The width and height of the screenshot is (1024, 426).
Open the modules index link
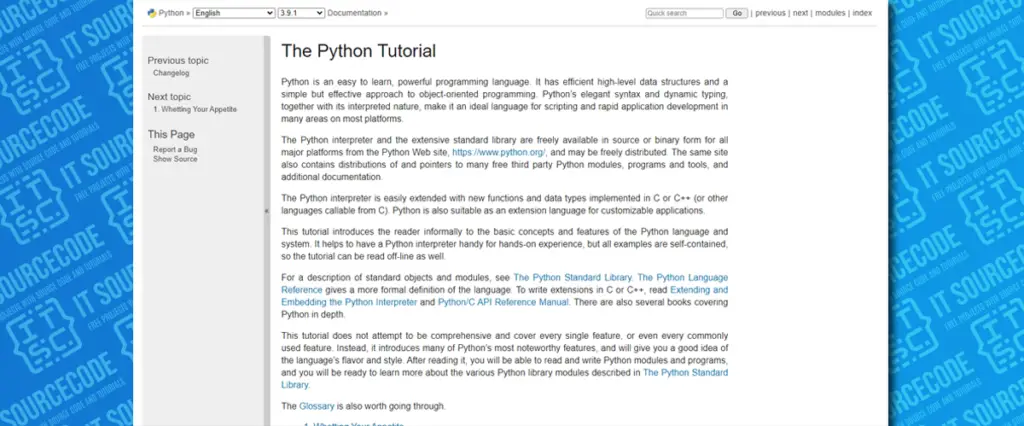pyautogui.click(x=830, y=13)
